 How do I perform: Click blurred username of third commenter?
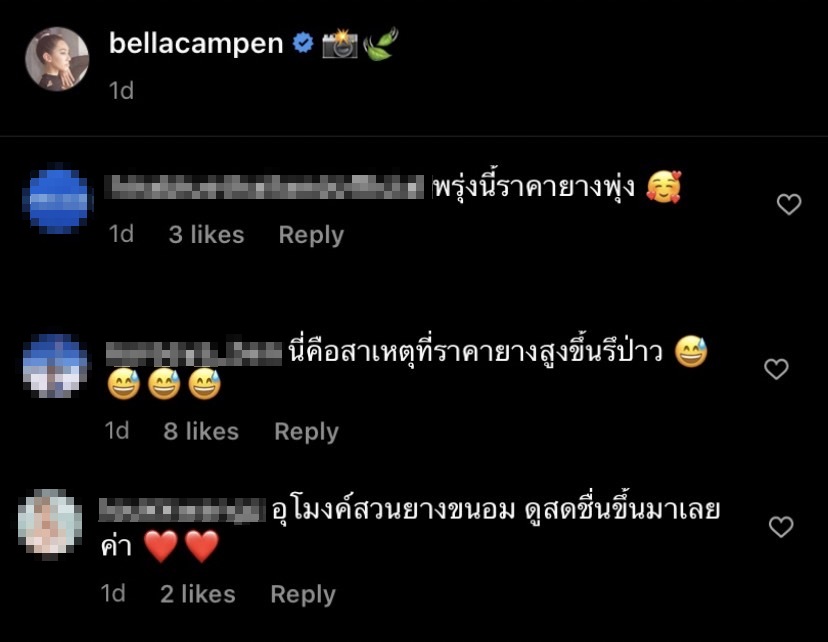(x=182, y=510)
